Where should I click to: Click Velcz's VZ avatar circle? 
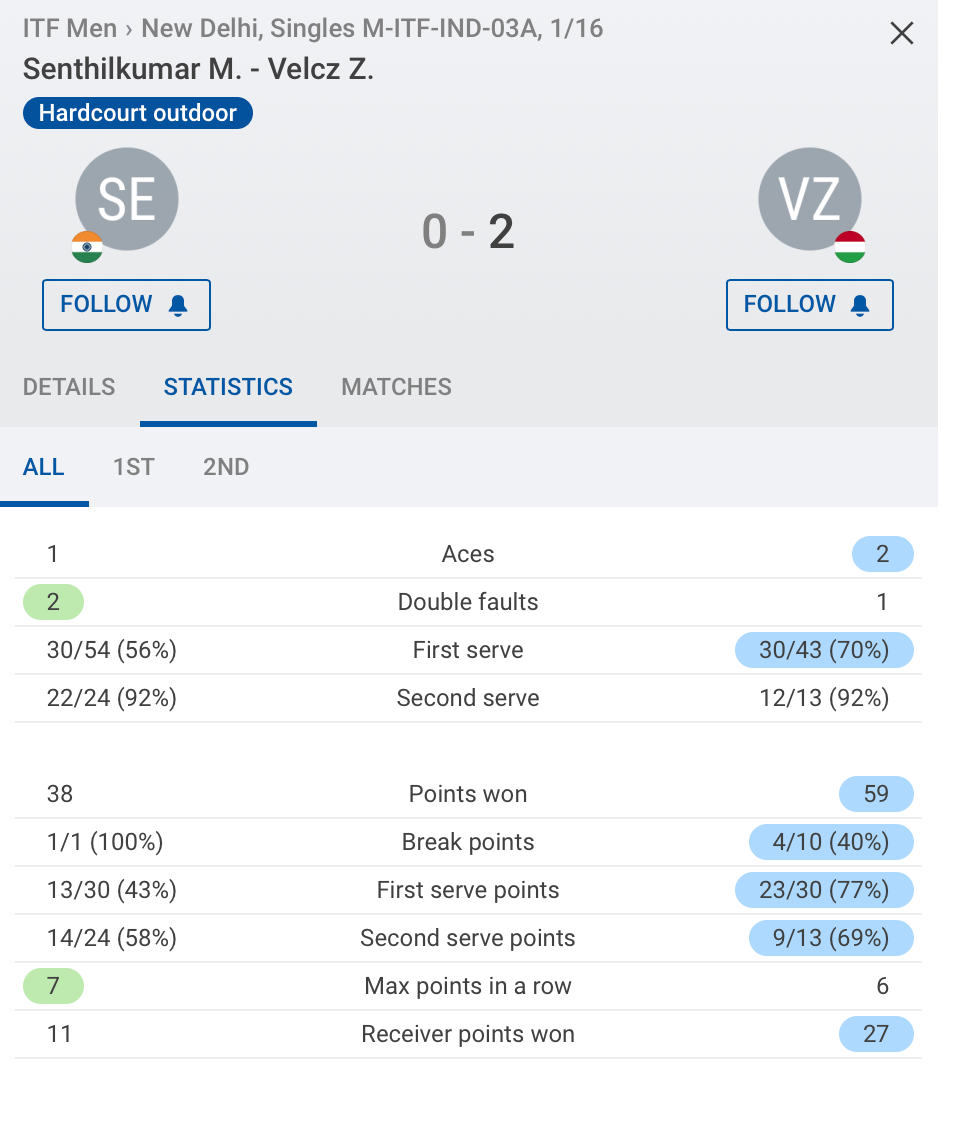(x=809, y=198)
